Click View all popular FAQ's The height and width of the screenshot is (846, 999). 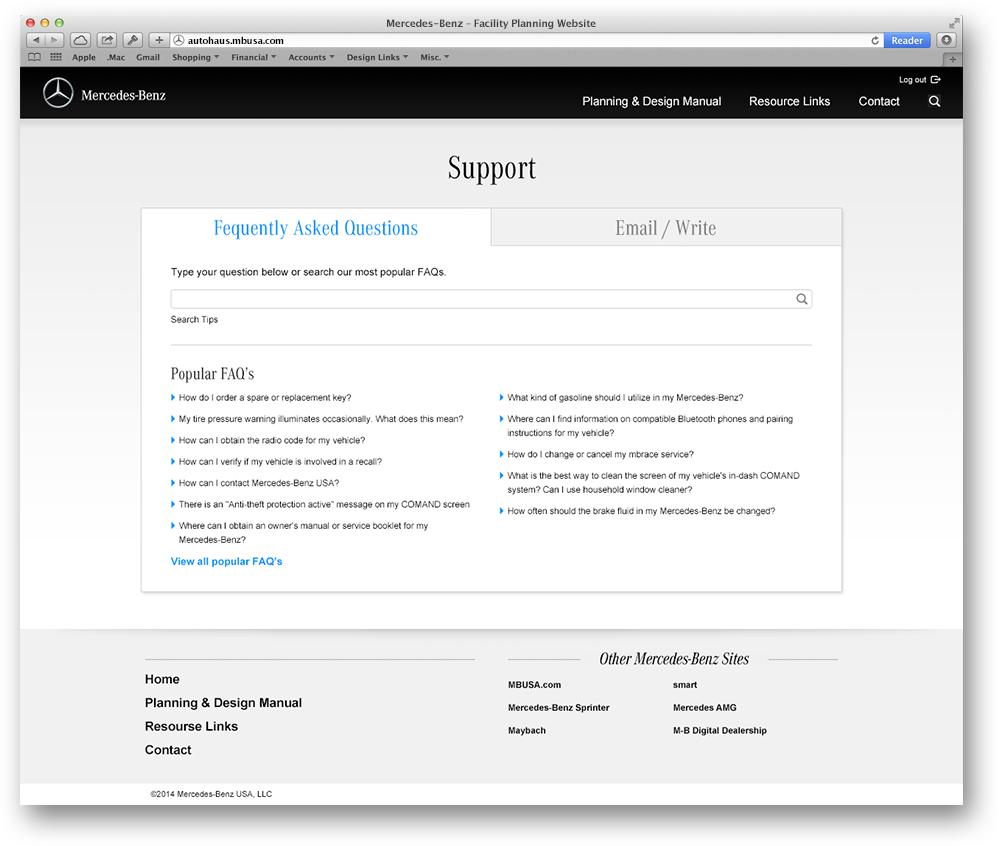(x=226, y=561)
